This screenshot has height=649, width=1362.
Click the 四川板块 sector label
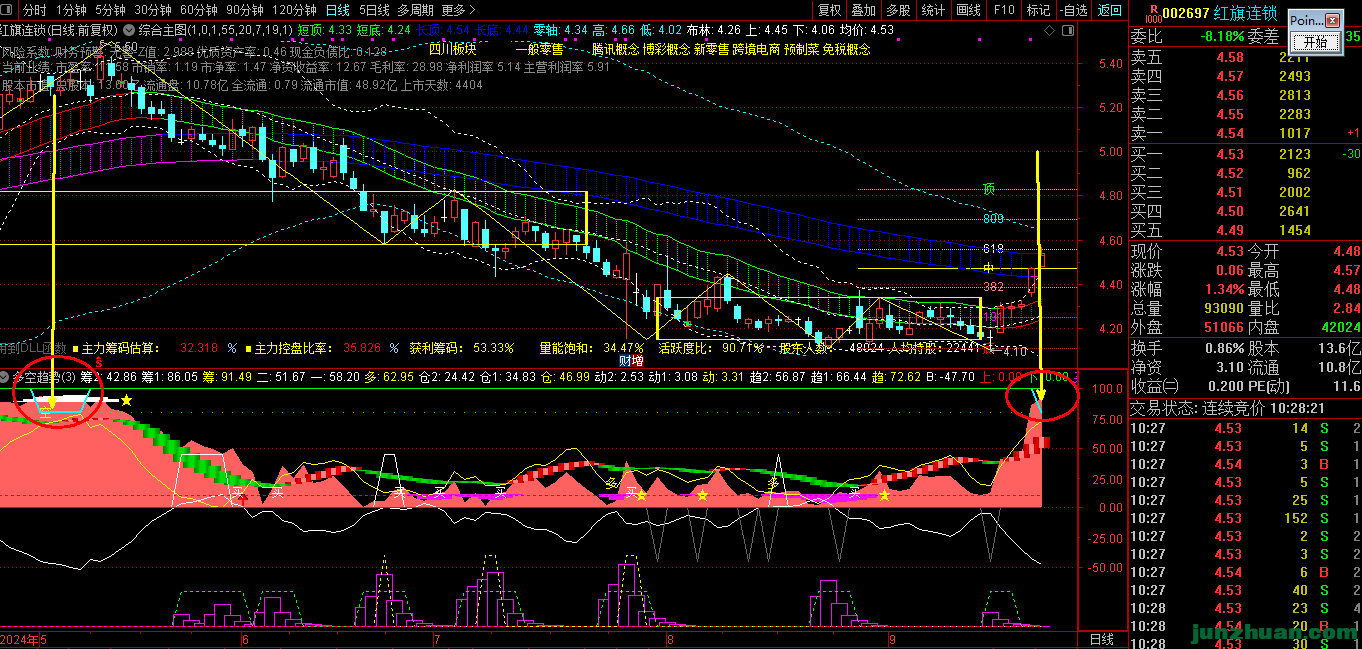pos(452,48)
